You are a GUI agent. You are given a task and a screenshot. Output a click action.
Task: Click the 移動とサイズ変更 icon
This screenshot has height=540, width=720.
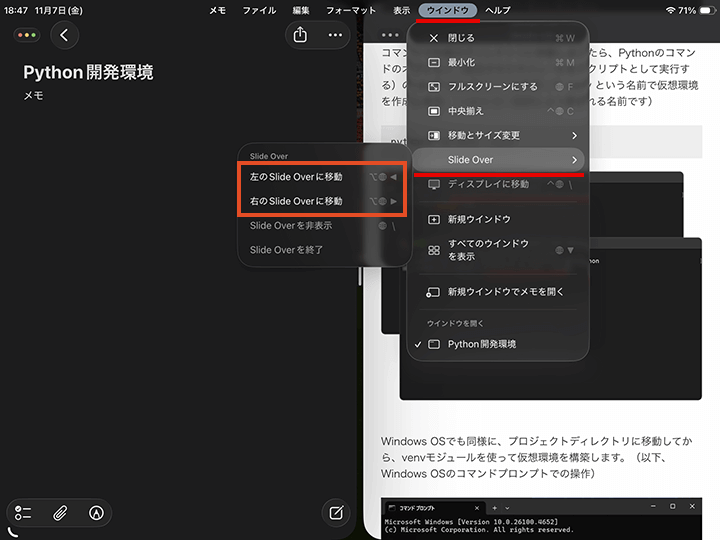coord(433,135)
